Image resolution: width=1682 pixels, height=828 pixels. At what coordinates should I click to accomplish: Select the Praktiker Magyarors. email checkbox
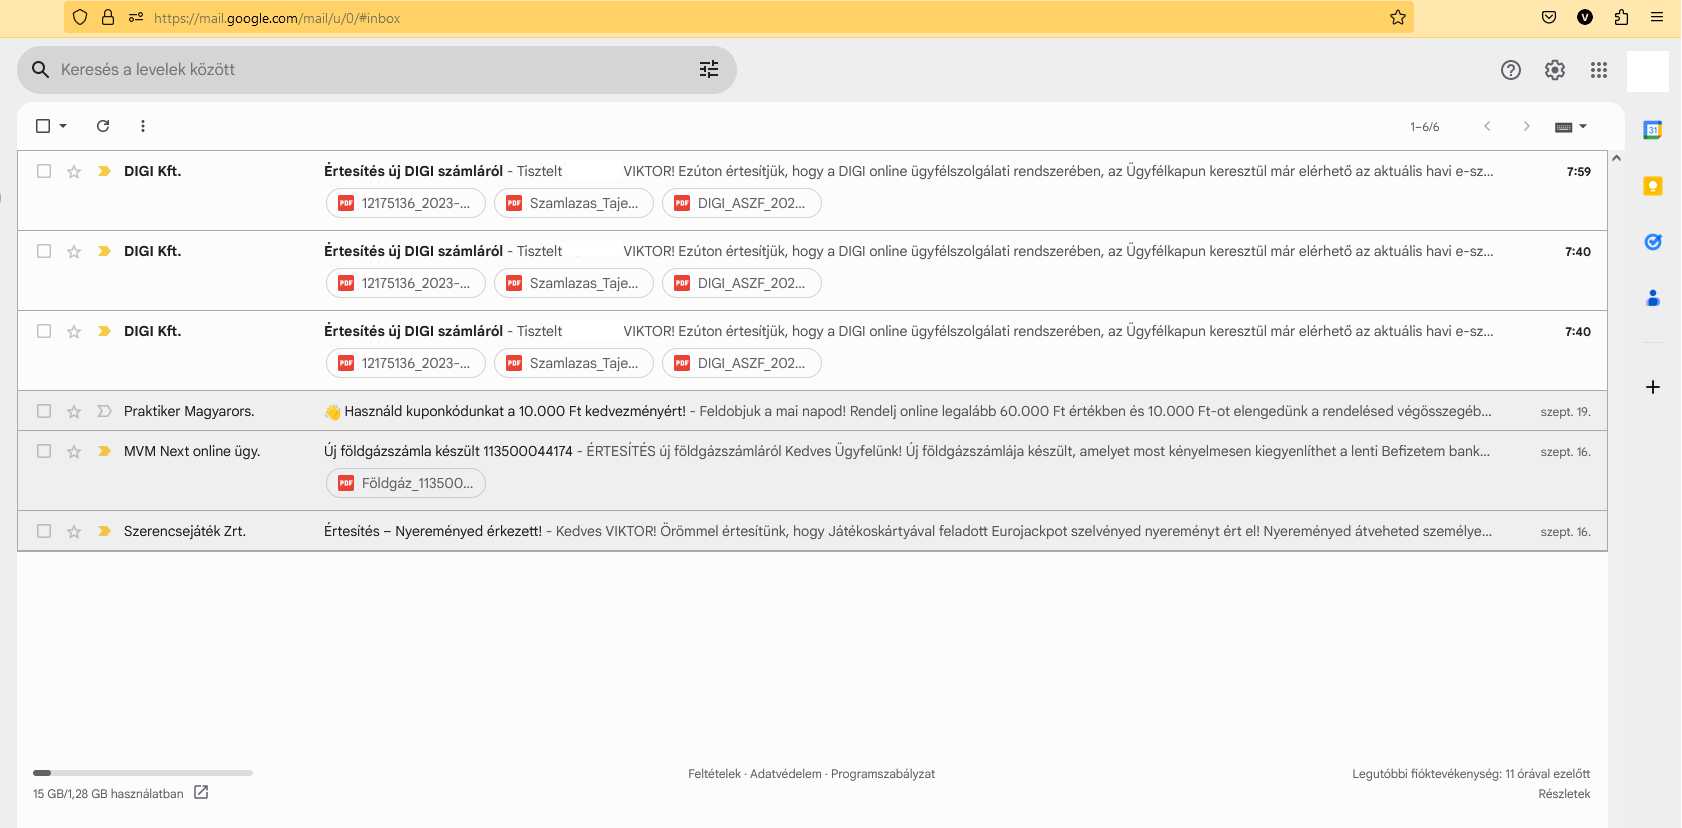click(x=44, y=411)
